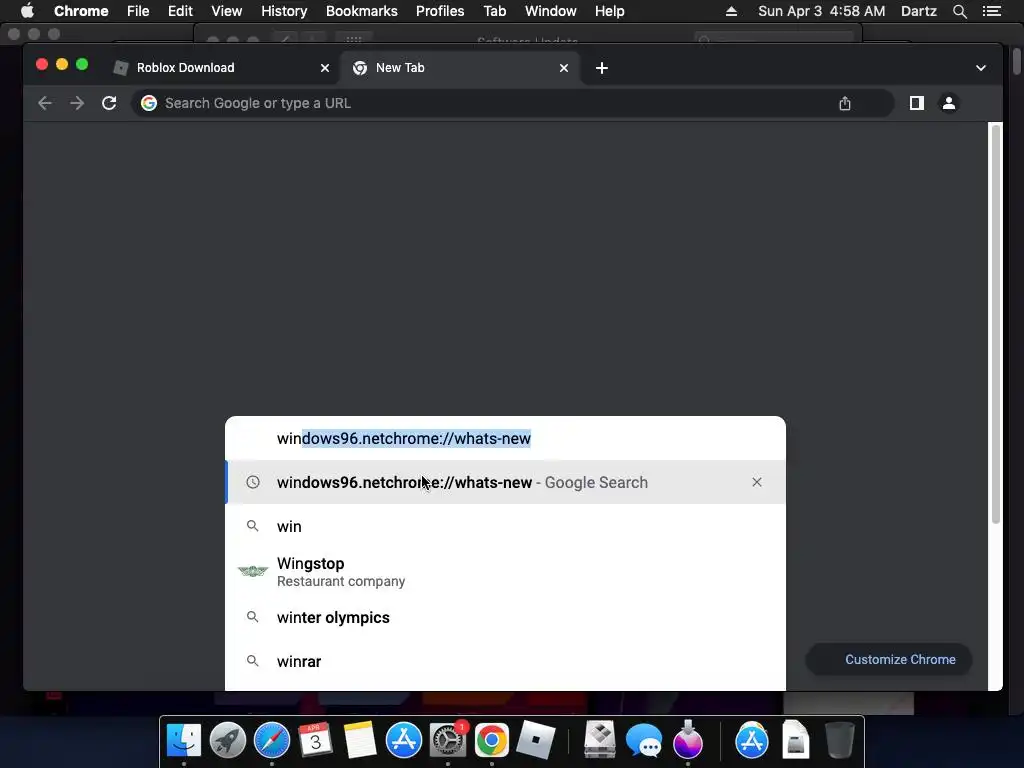Go forward using the Chrome forward arrow

tap(77, 103)
